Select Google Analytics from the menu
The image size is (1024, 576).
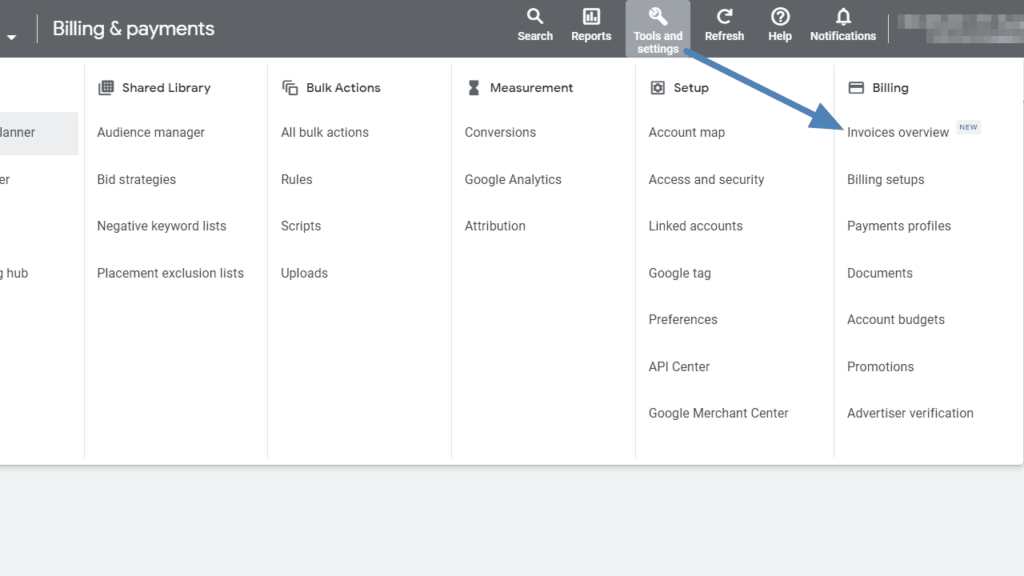point(511,179)
